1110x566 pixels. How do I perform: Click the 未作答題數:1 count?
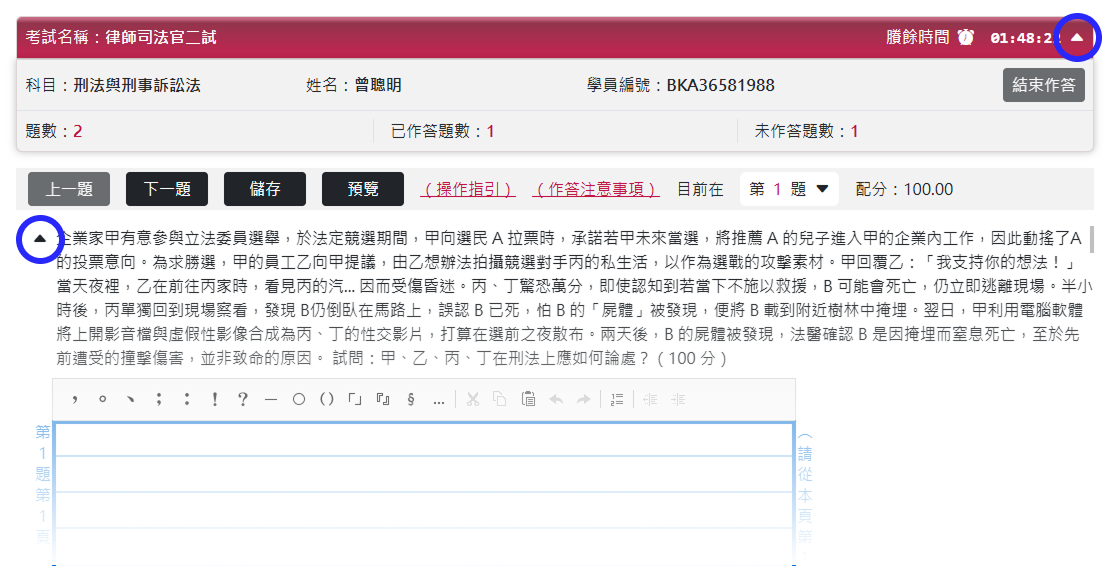pyautogui.click(x=806, y=131)
